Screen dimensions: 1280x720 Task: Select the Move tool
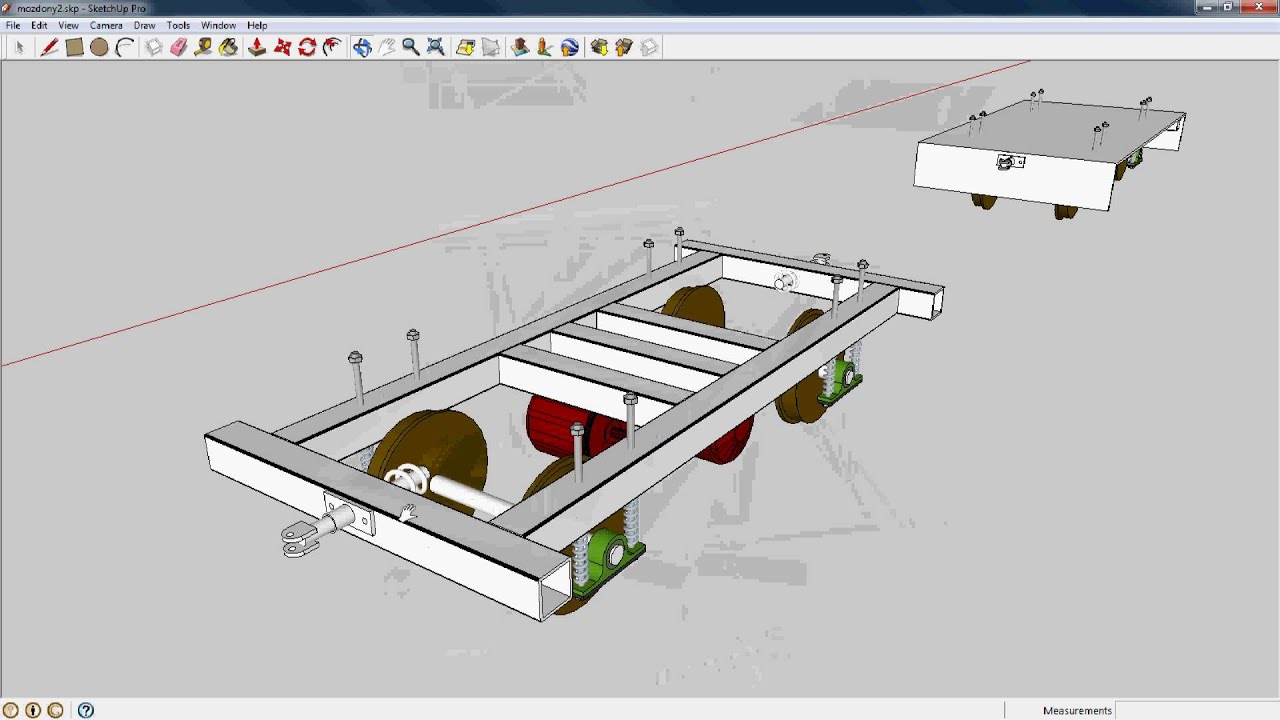[x=282, y=47]
